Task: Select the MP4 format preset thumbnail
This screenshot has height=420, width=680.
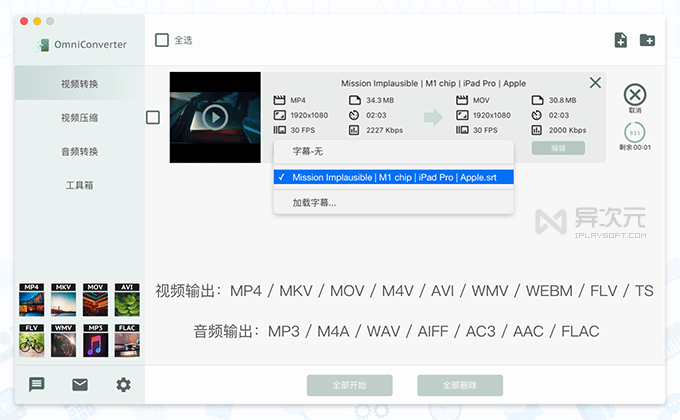Action: coord(32,300)
